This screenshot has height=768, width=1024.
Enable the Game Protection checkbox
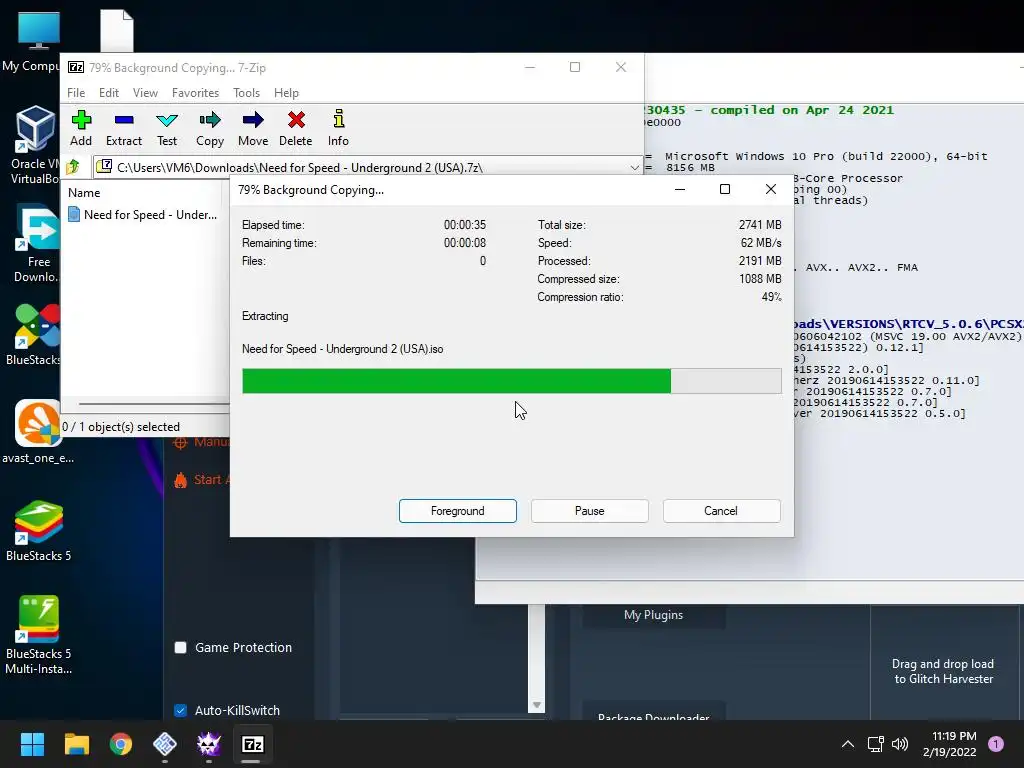(x=181, y=647)
